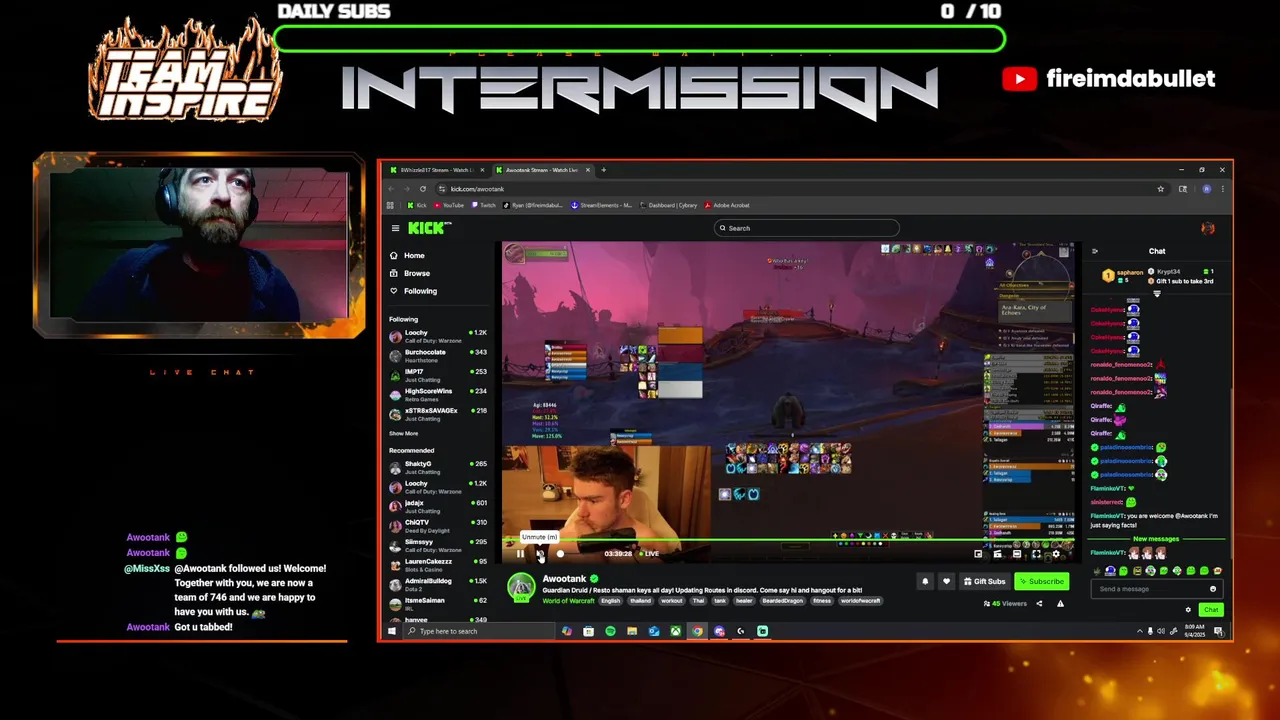
Task: Reload the page in Chrome
Action: (x=423, y=189)
